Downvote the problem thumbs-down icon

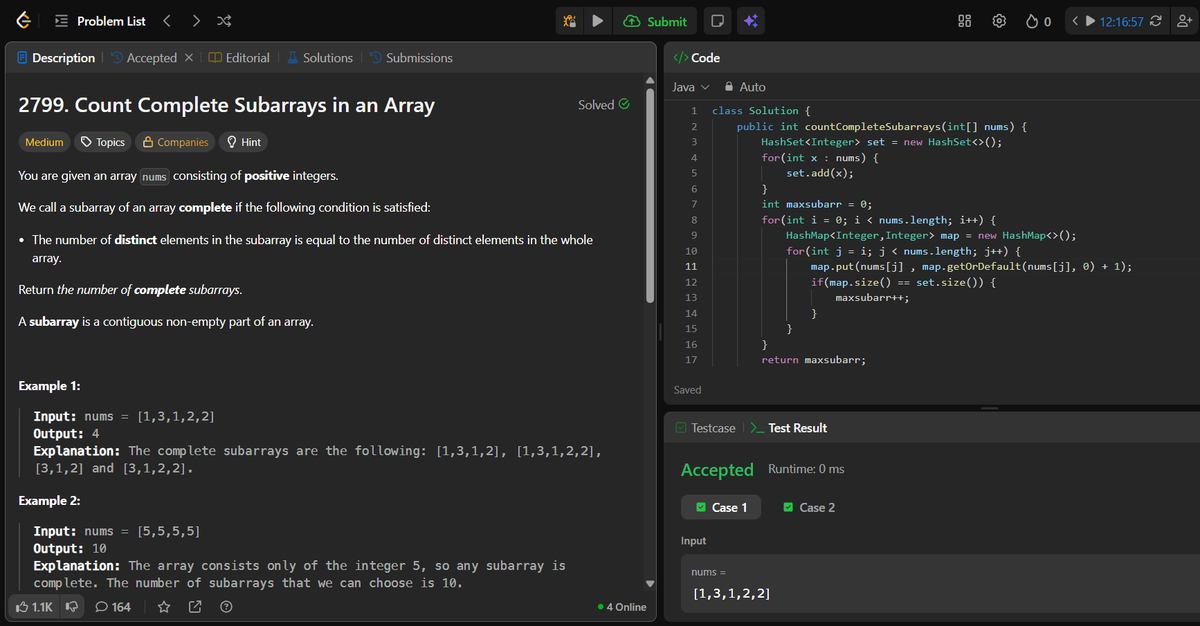click(x=71, y=606)
